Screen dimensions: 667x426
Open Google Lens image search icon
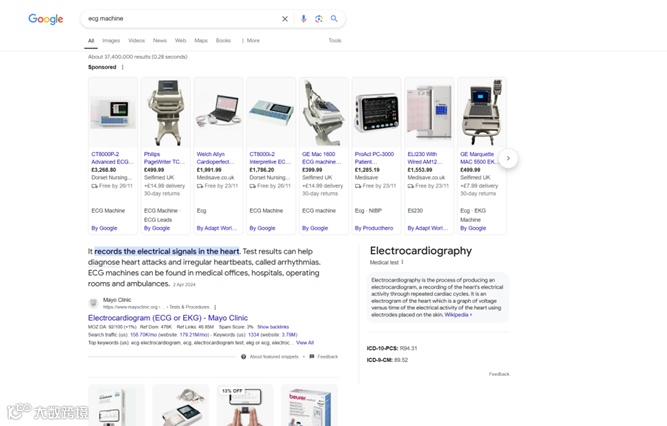[x=319, y=19]
